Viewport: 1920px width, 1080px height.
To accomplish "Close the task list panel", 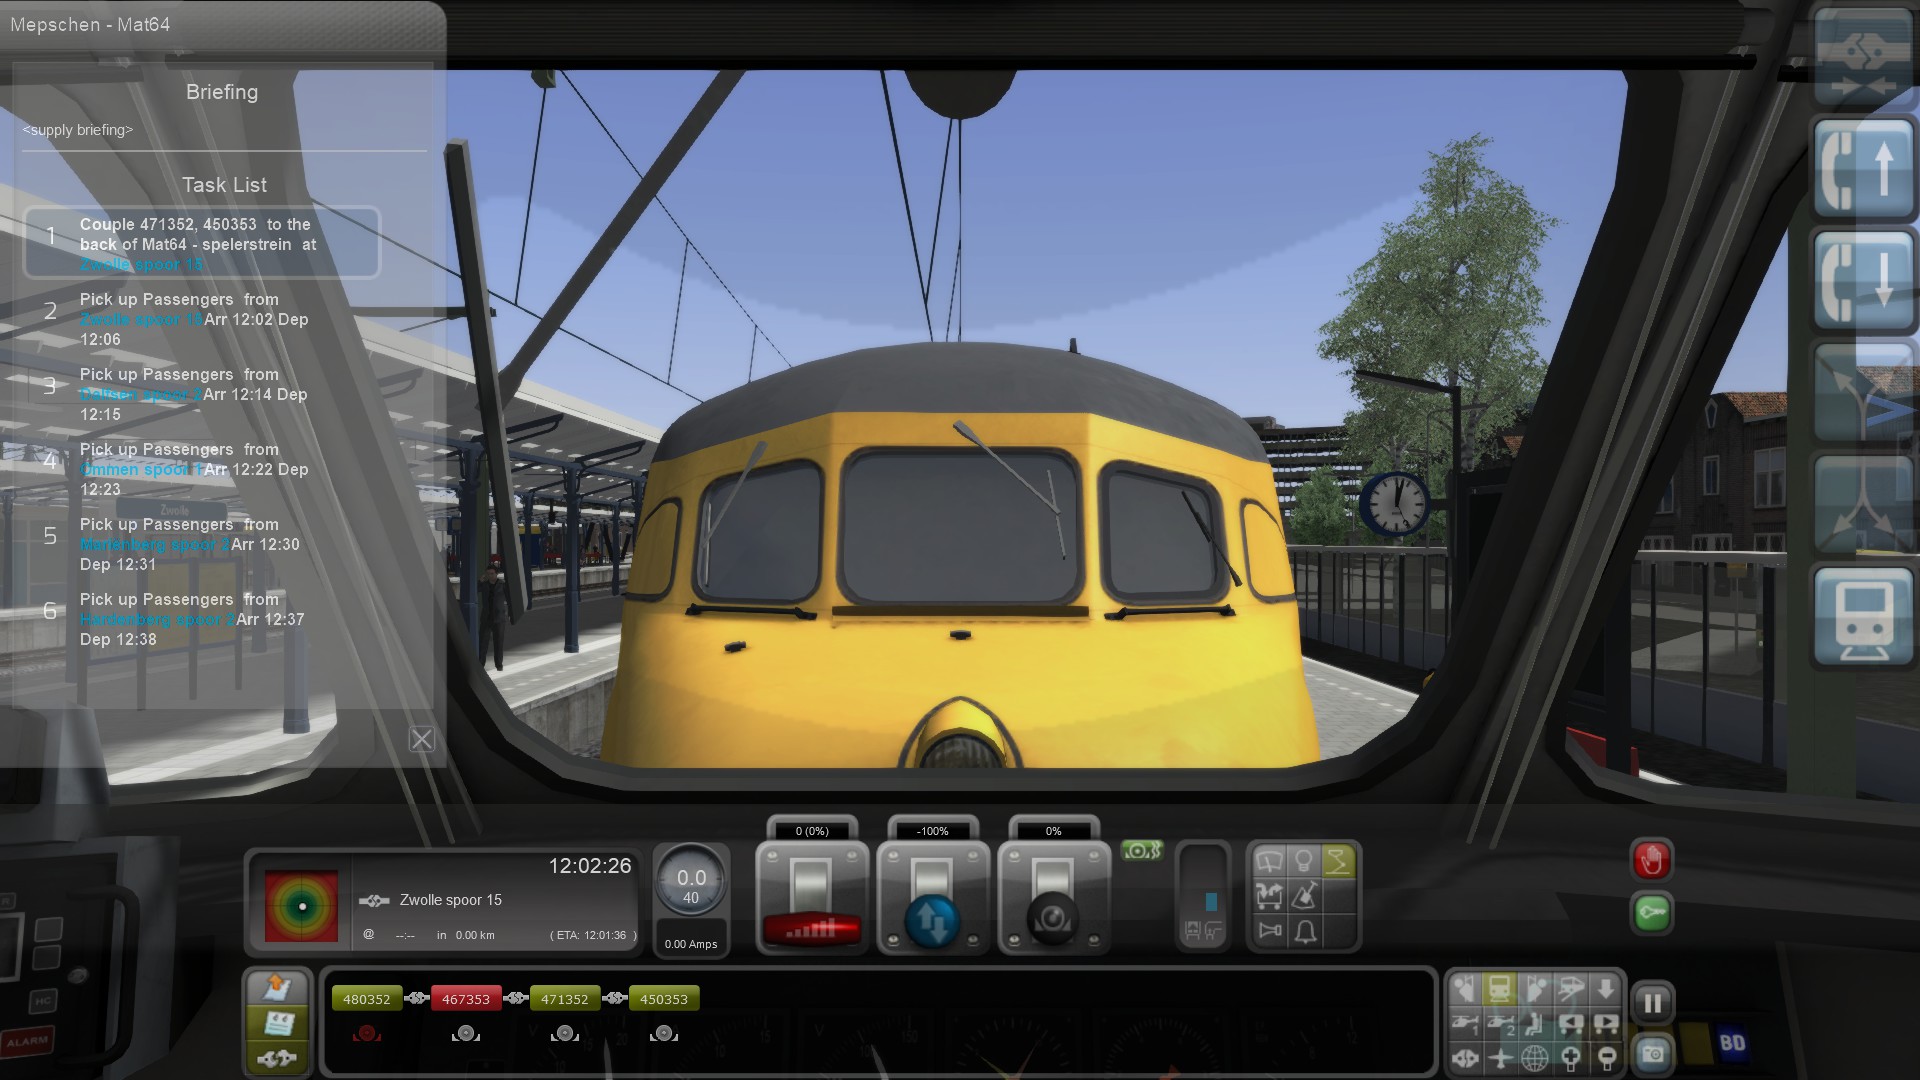I will (x=422, y=739).
